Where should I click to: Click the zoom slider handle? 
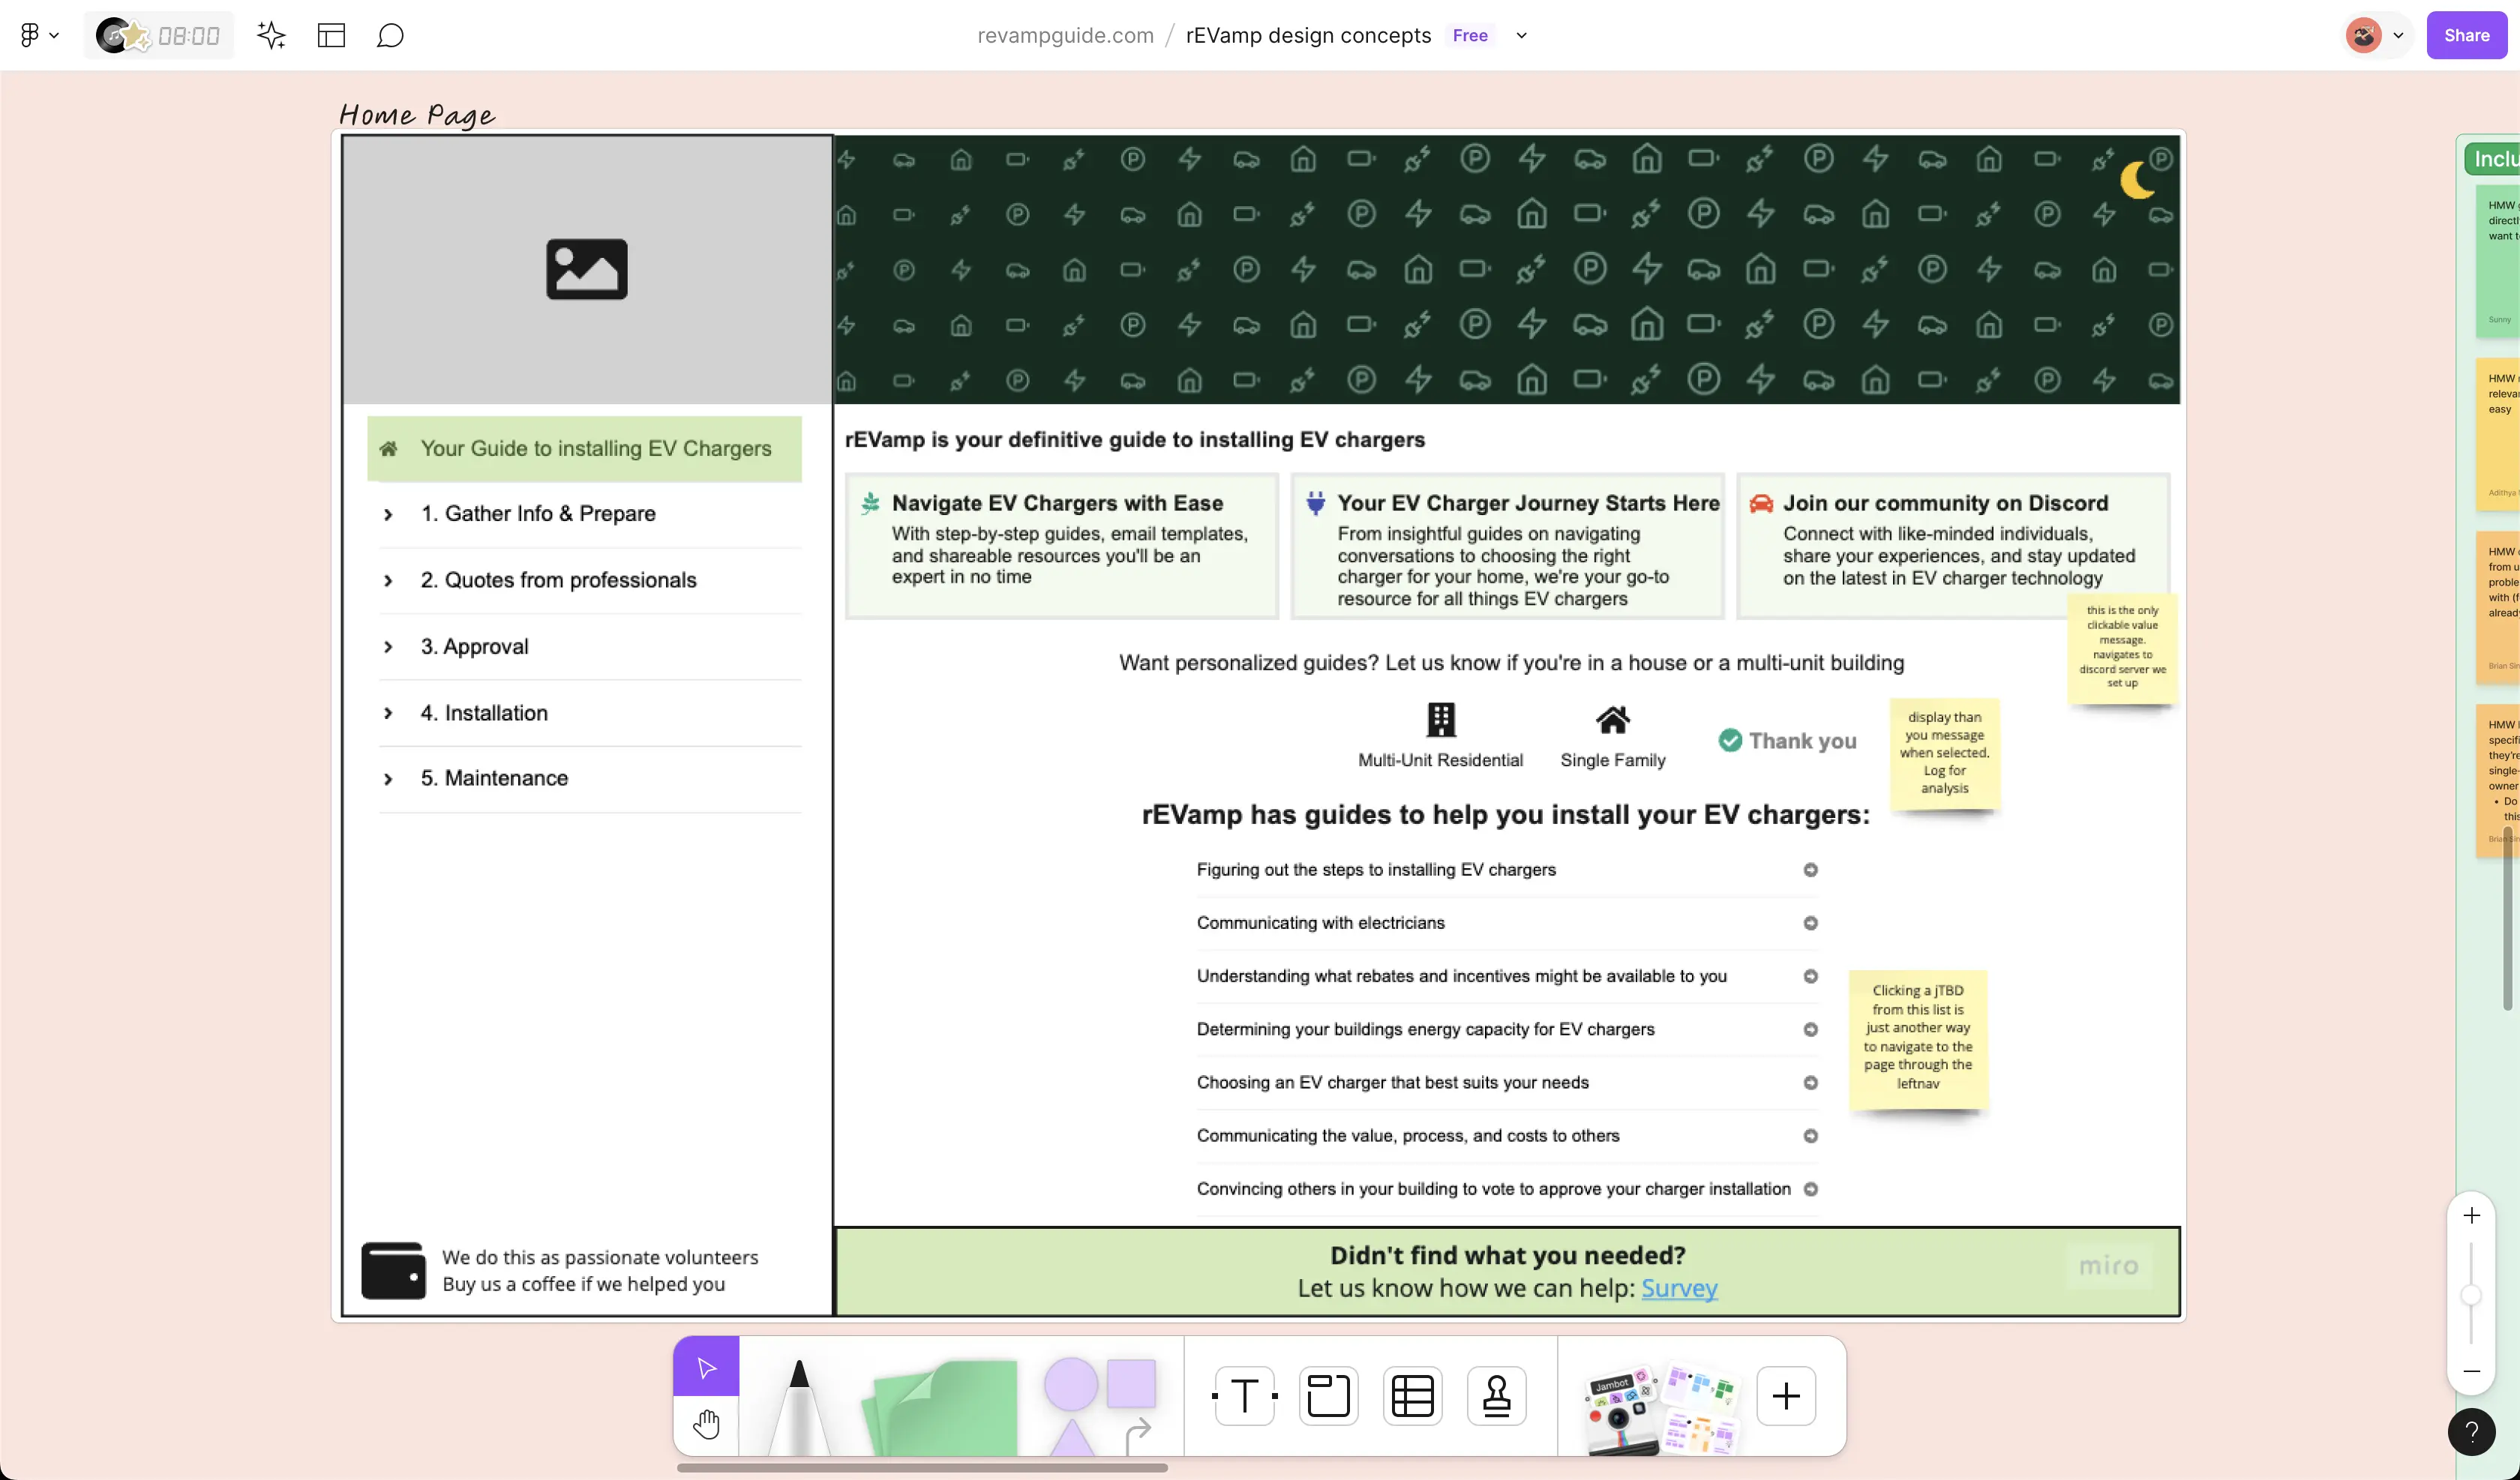[2470, 1295]
